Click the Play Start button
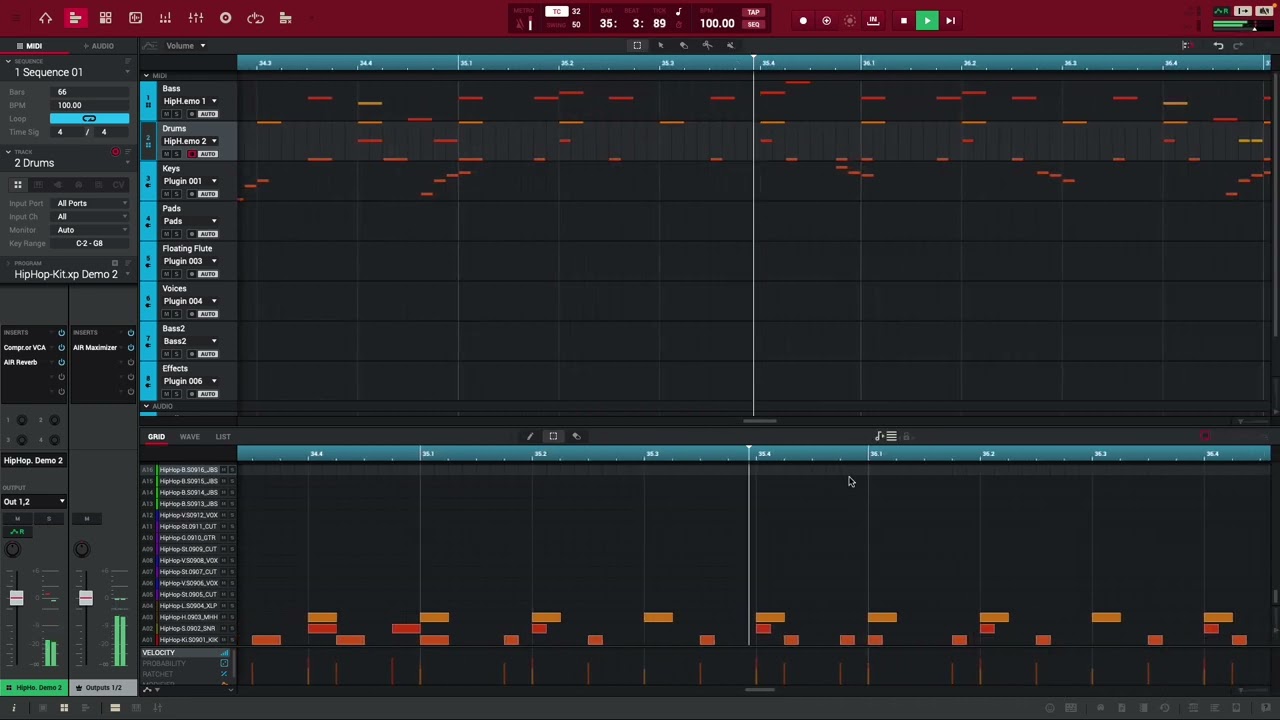 pyautogui.click(x=951, y=20)
